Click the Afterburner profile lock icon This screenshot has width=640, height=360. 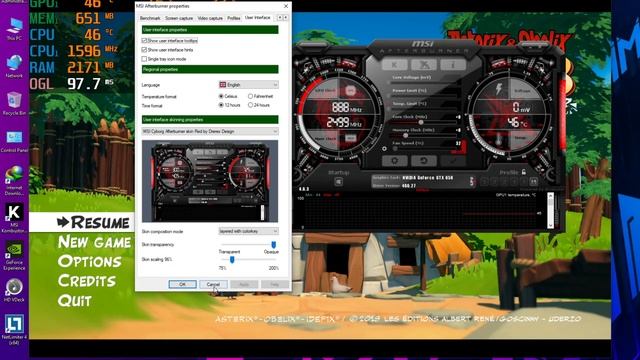tap(523, 172)
